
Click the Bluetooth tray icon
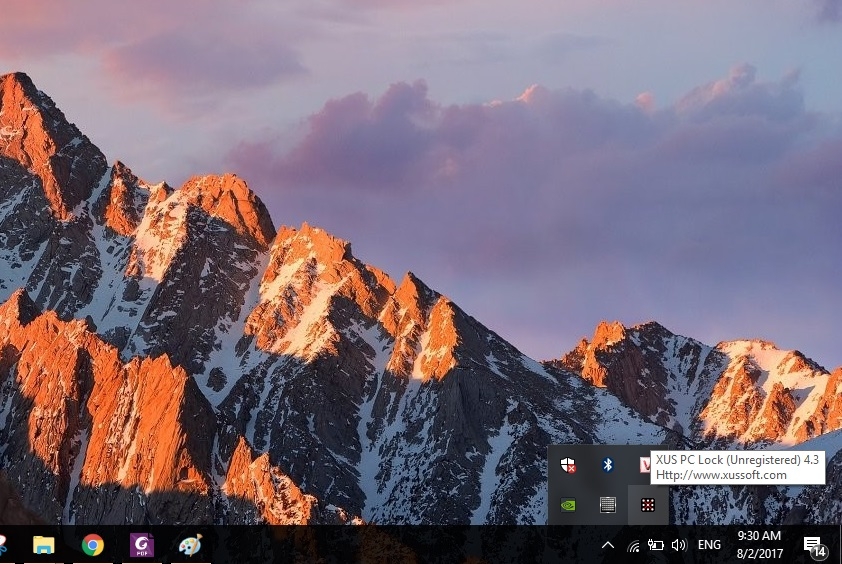tap(608, 465)
